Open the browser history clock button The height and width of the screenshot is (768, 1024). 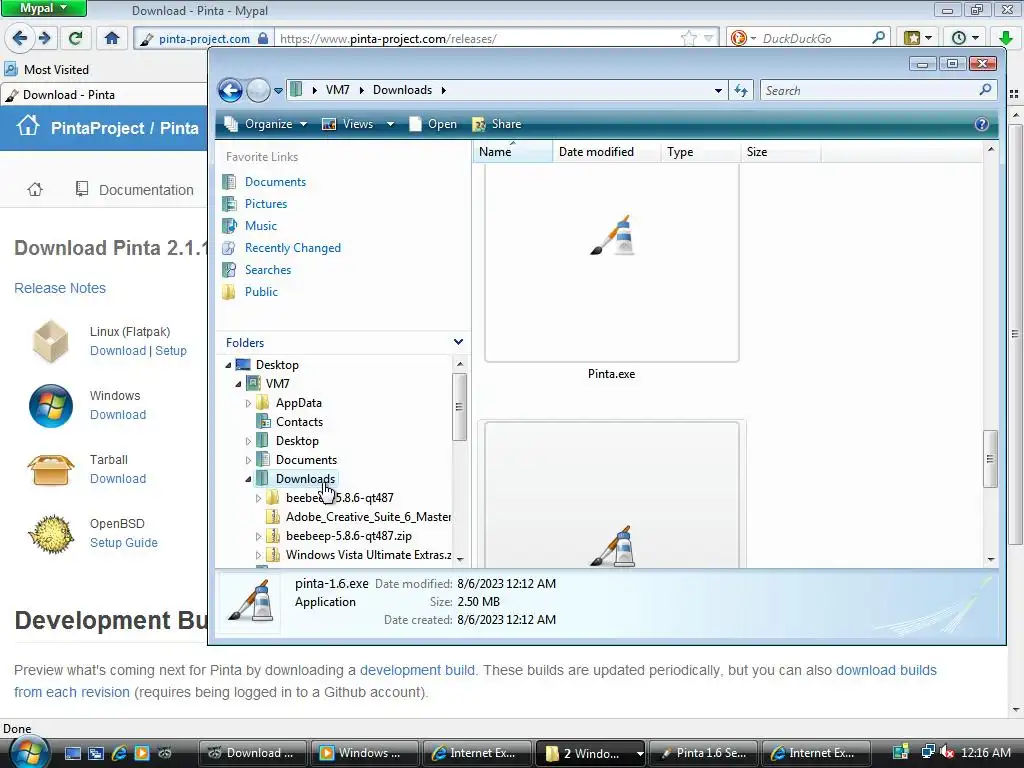[965, 38]
